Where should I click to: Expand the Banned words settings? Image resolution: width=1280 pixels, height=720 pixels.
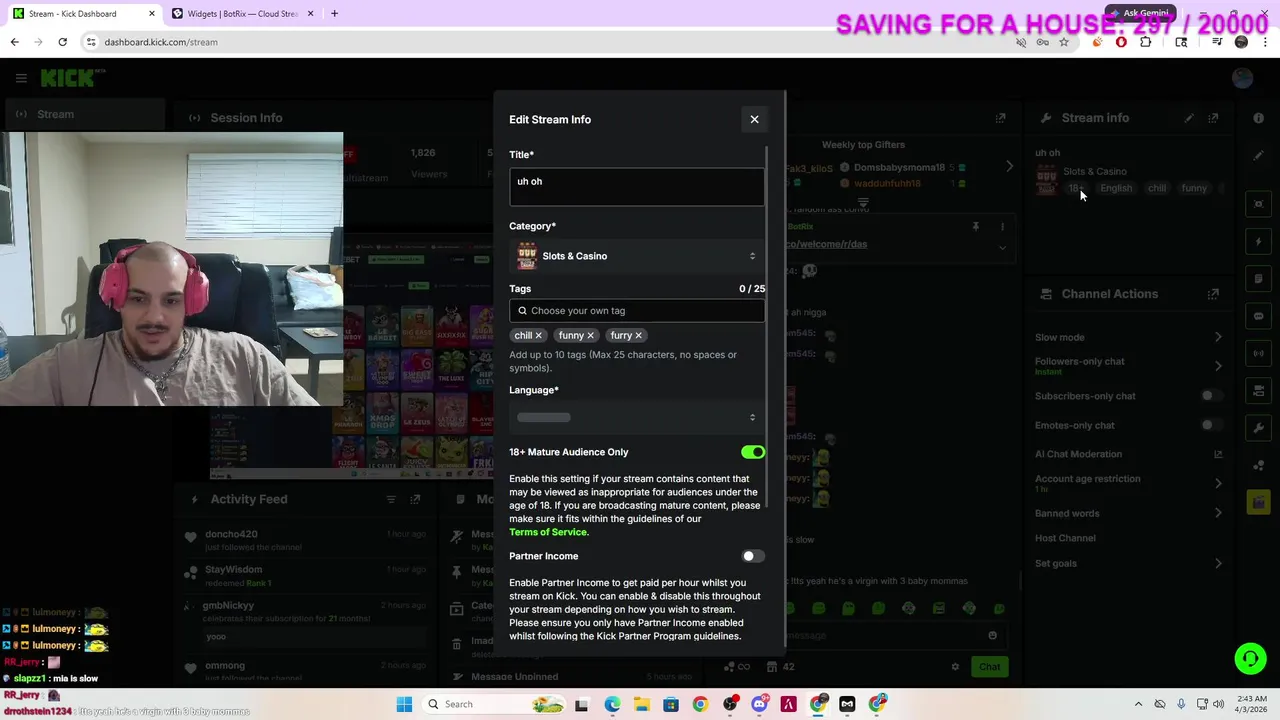point(1128,513)
